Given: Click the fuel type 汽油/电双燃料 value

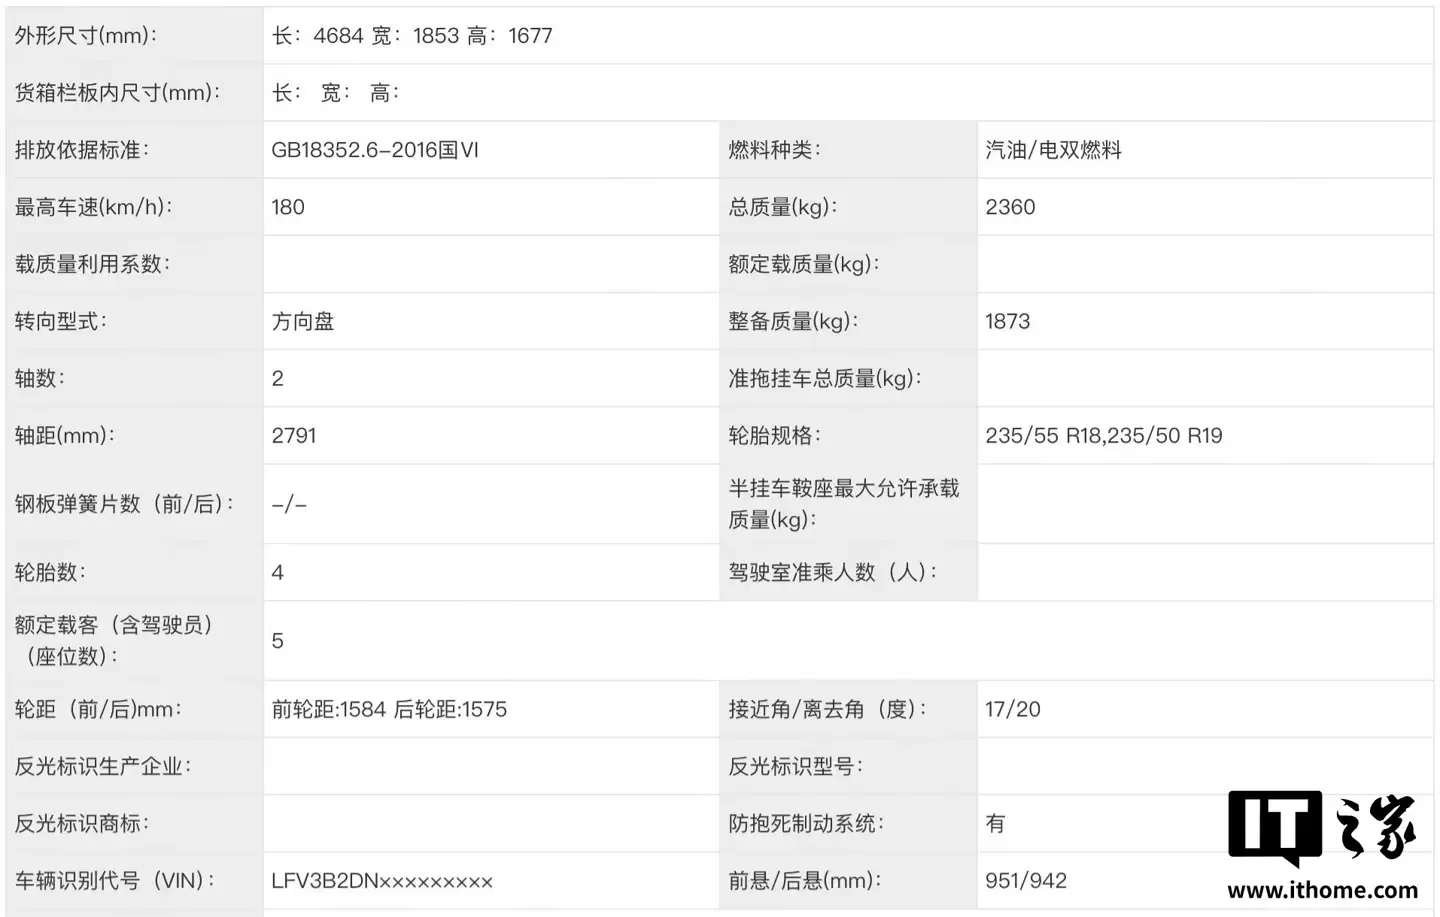Looking at the screenshot, I should click(1054, 149).
